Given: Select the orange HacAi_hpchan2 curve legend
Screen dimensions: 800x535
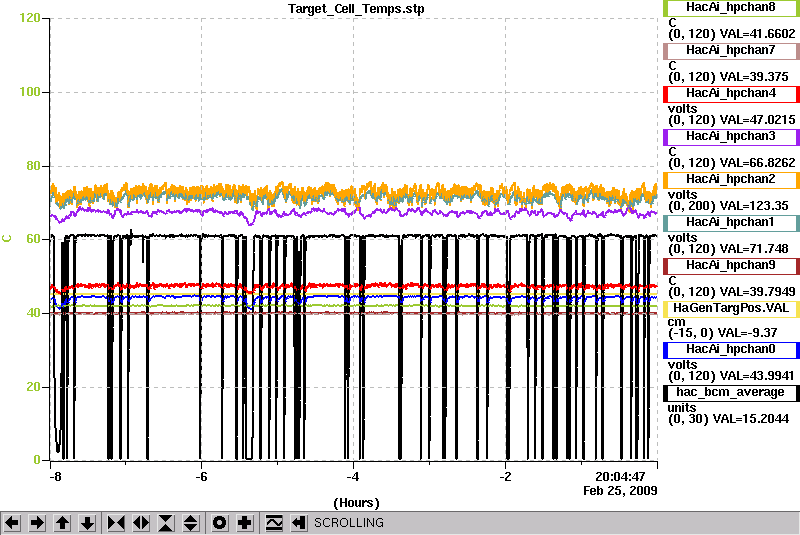Looking at the screenshot, I should pyautogui.click(x=731, y=180).
